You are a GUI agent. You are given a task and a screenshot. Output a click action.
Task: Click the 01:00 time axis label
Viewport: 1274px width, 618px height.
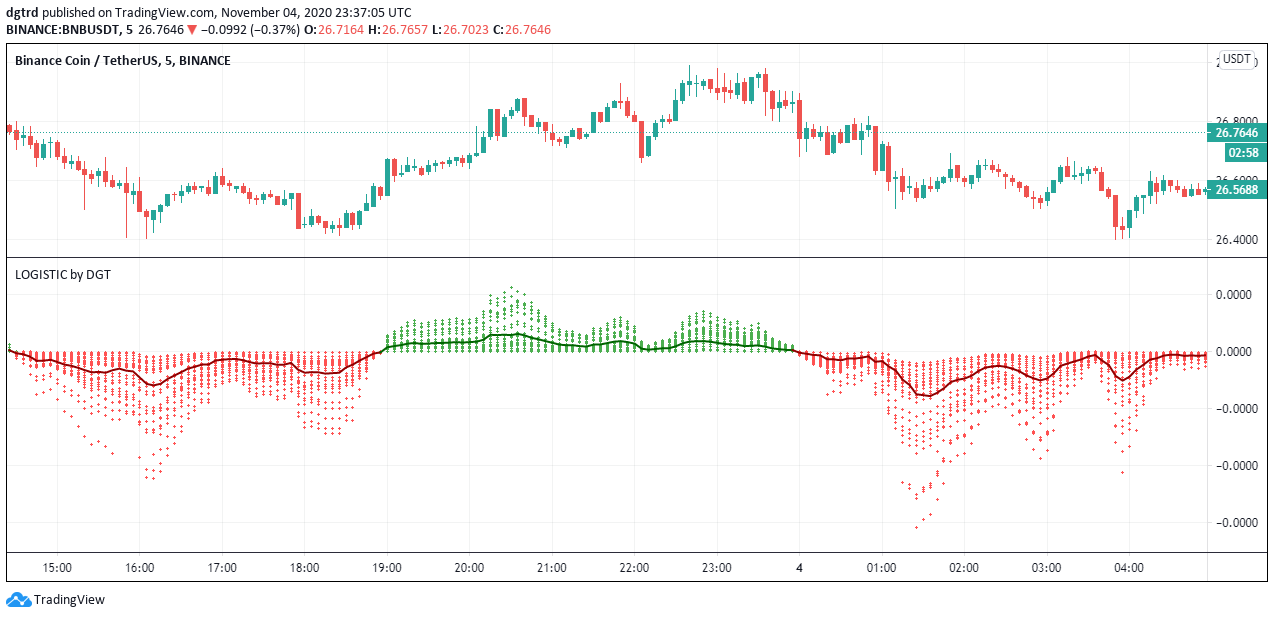point(882,568)
